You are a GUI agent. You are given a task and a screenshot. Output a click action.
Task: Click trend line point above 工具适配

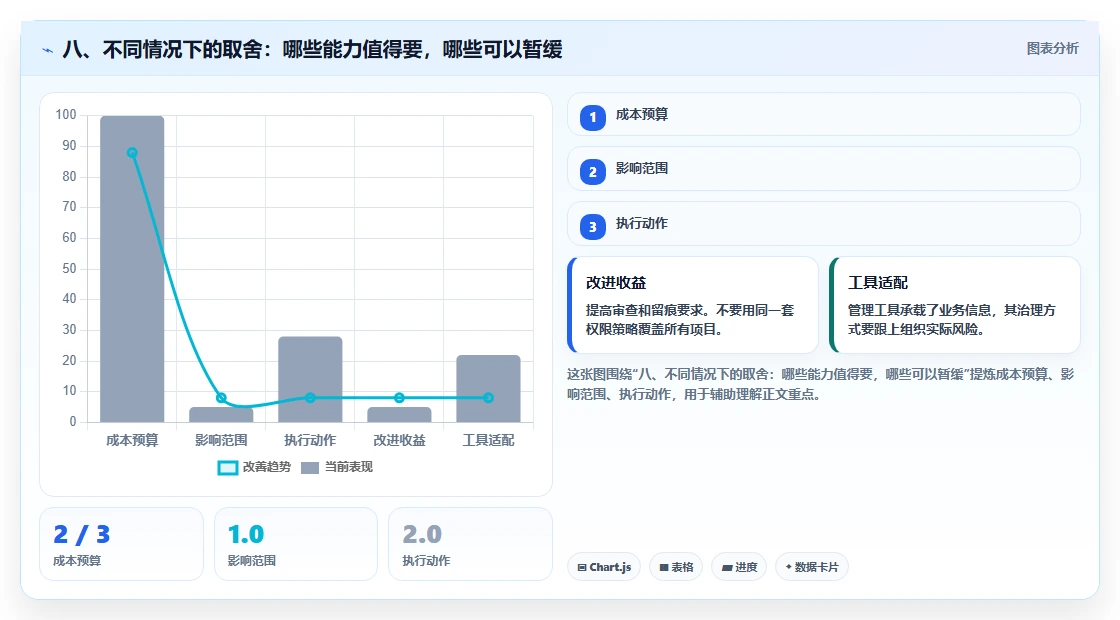tap(489, 398)
